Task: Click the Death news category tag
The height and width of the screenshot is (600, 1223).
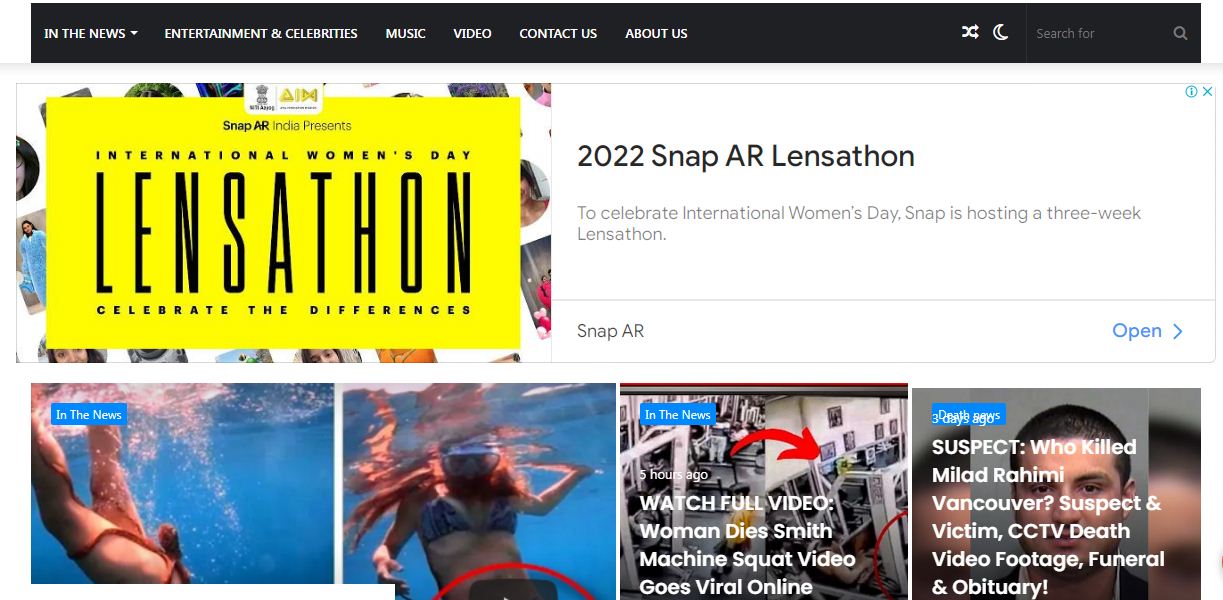Action: pos(969,414)
